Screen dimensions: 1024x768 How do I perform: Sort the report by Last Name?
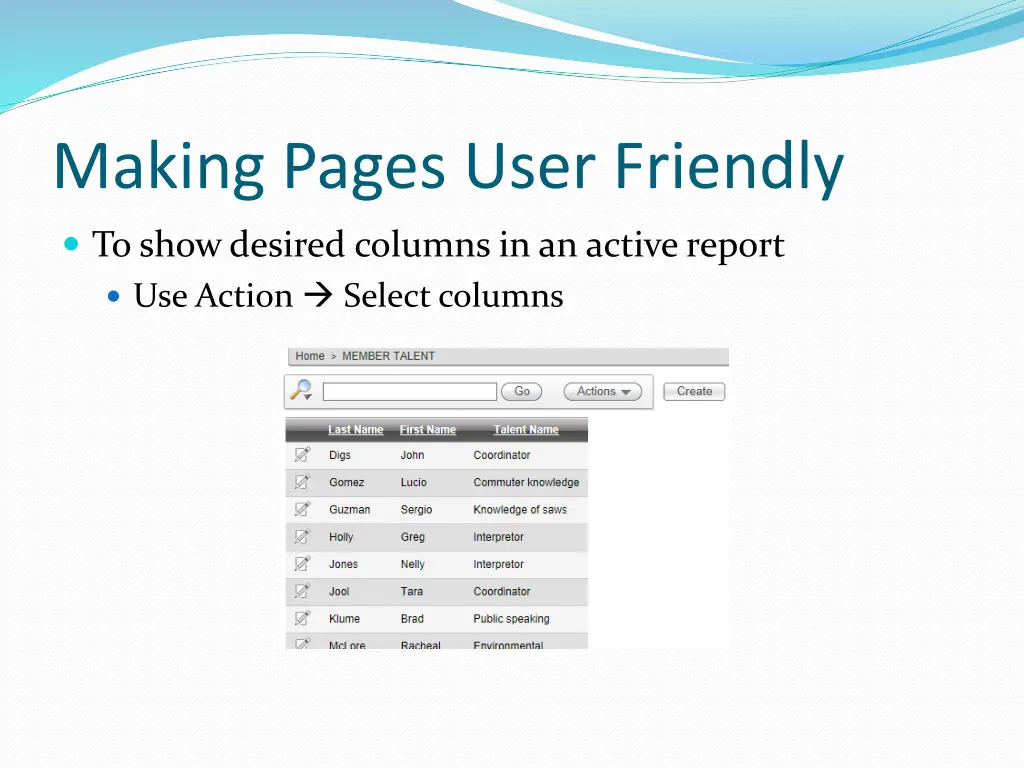click(355, 429)
